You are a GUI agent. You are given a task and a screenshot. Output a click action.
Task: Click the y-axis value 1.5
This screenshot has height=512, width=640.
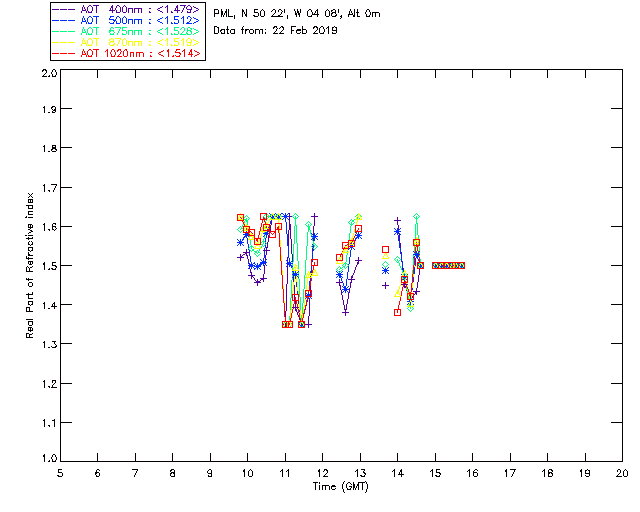click(x=49, y=266)
